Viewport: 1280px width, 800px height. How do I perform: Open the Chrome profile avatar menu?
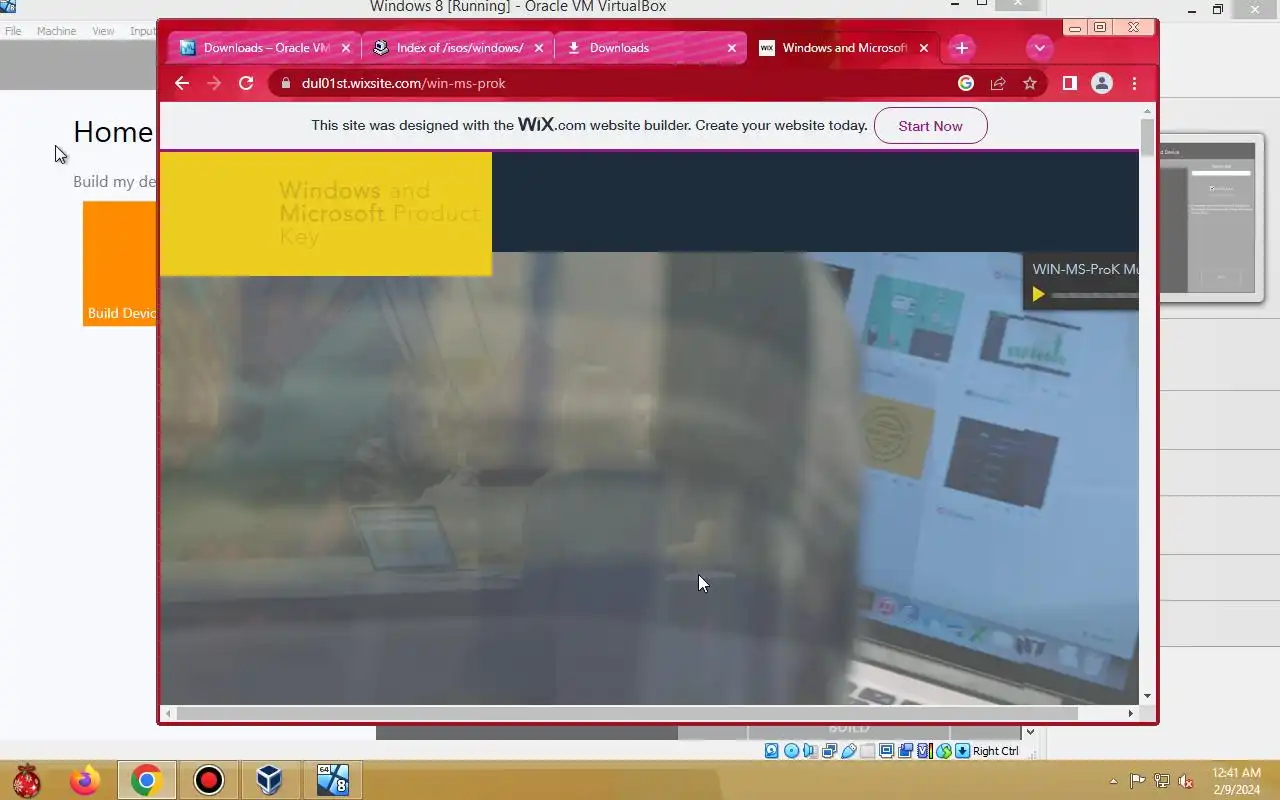point(1102,84)
